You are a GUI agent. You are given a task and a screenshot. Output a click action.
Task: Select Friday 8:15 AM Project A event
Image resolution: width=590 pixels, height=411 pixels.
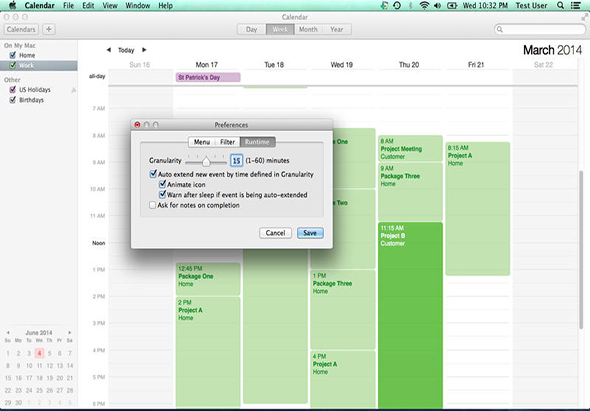coord(477,209)
